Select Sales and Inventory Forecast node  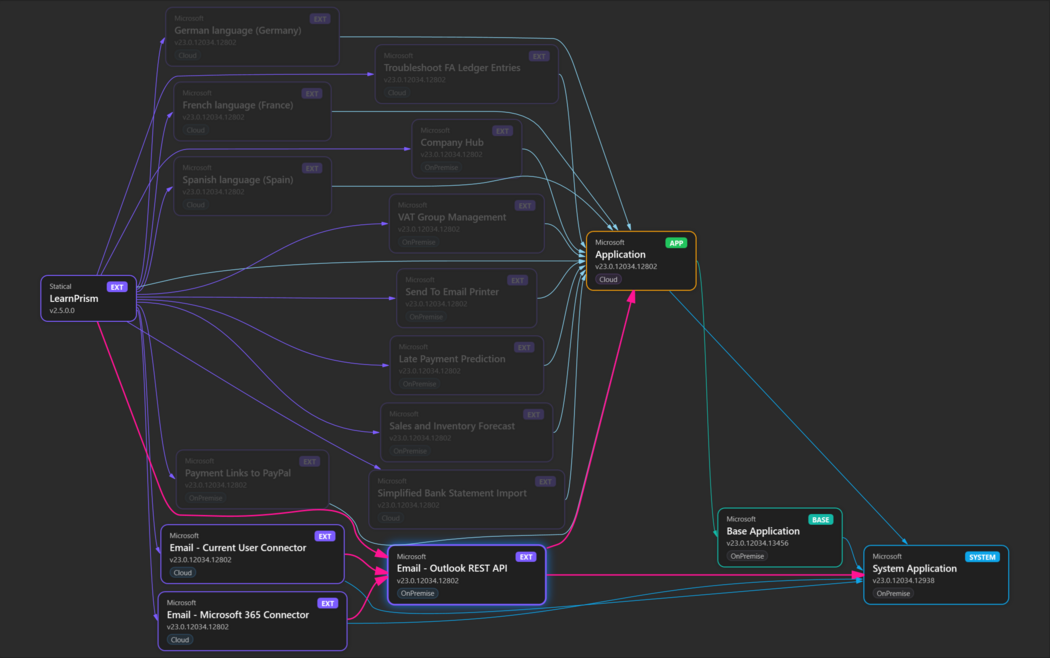pos(467,432)
